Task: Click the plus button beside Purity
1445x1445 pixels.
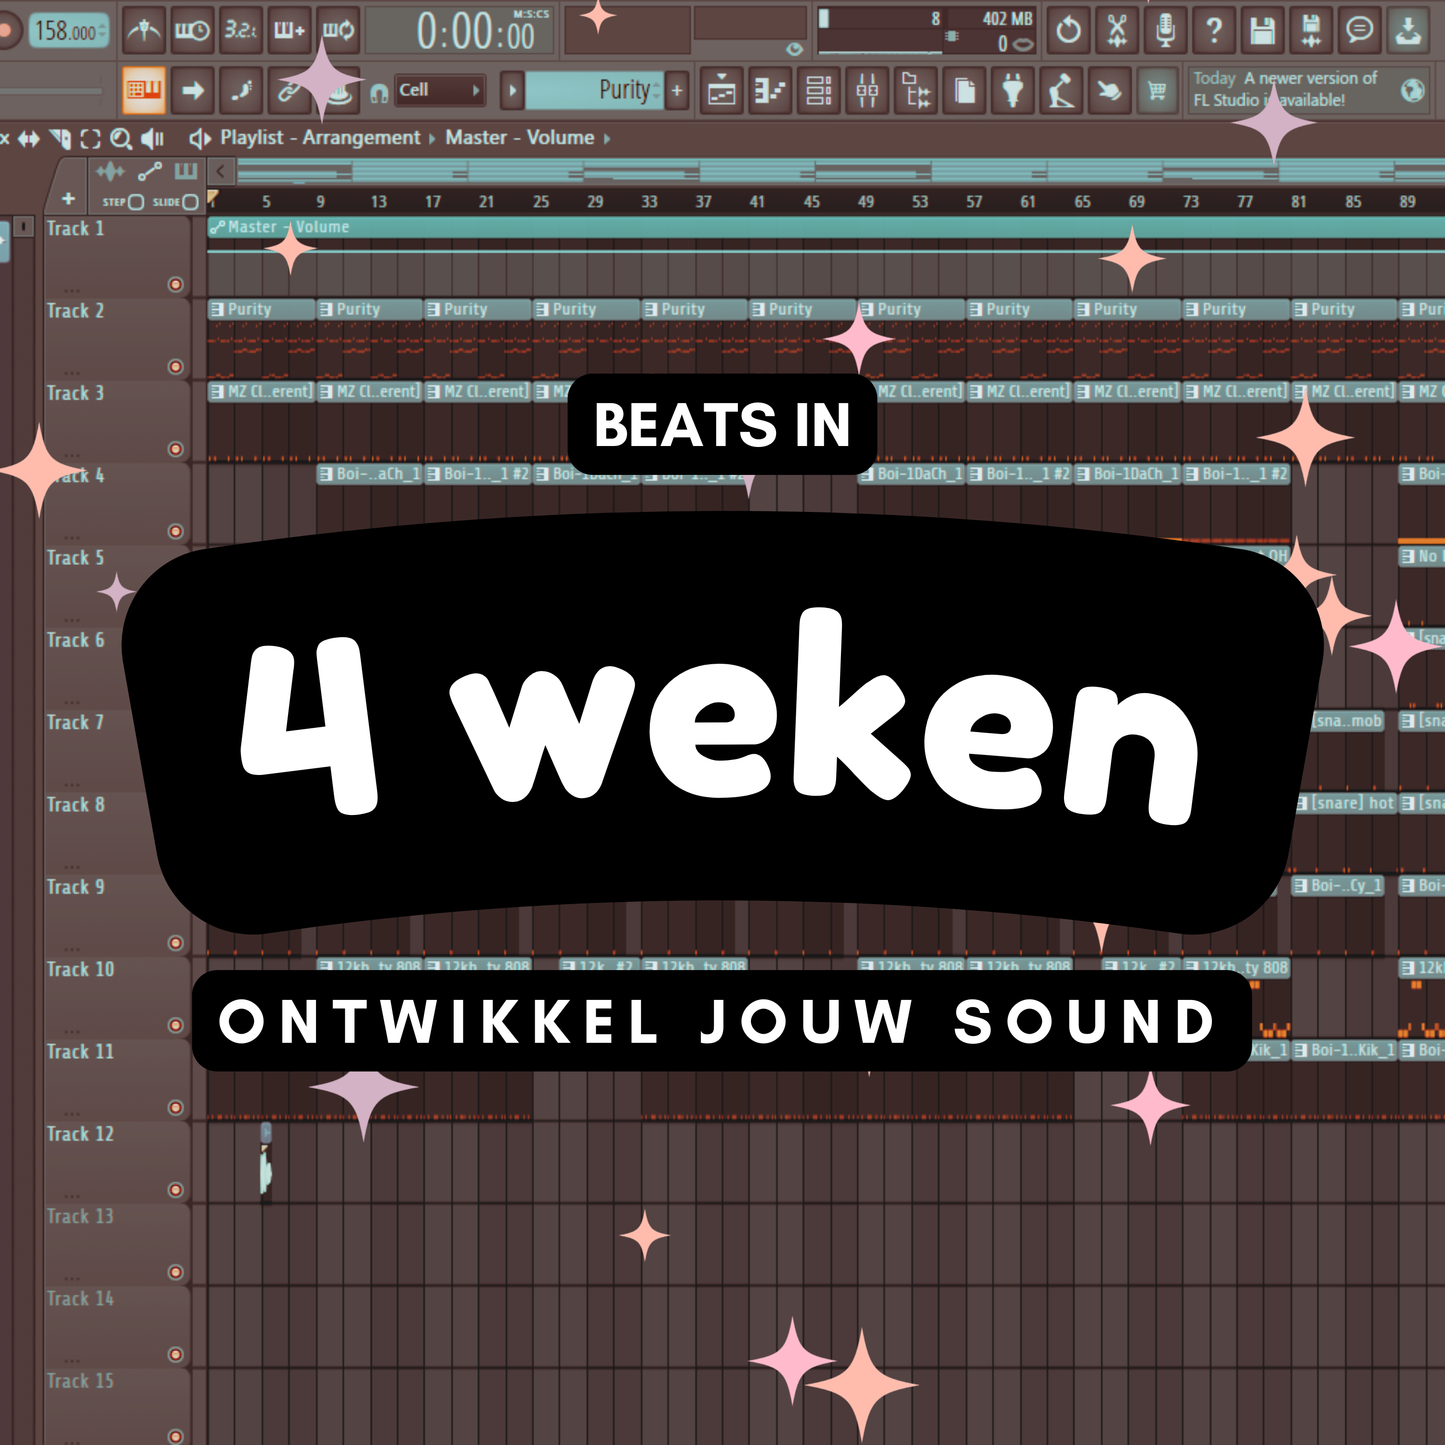Action: 678,89
